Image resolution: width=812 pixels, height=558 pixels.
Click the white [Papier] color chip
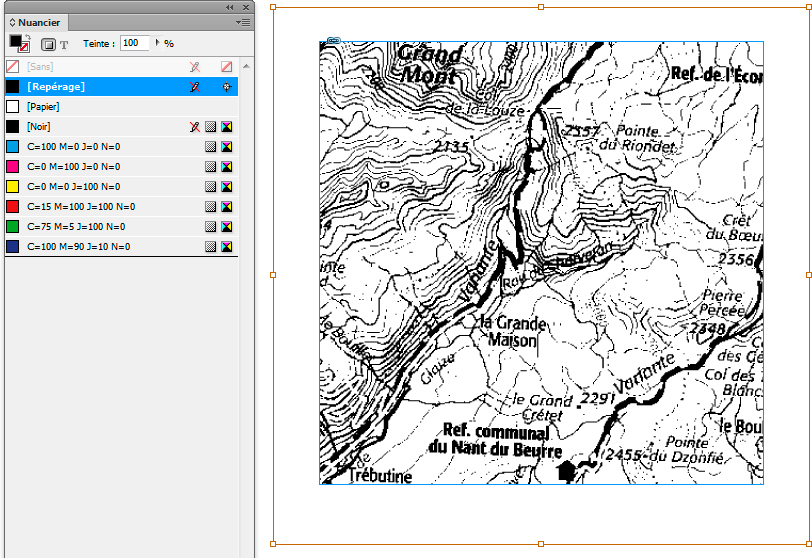tap(12, 107)
